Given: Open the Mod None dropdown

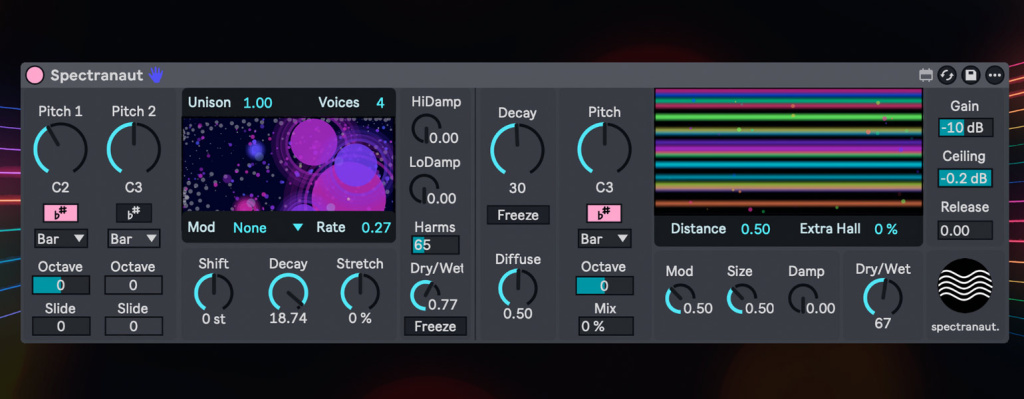Looking at the screenshot, I should (268, 228).
